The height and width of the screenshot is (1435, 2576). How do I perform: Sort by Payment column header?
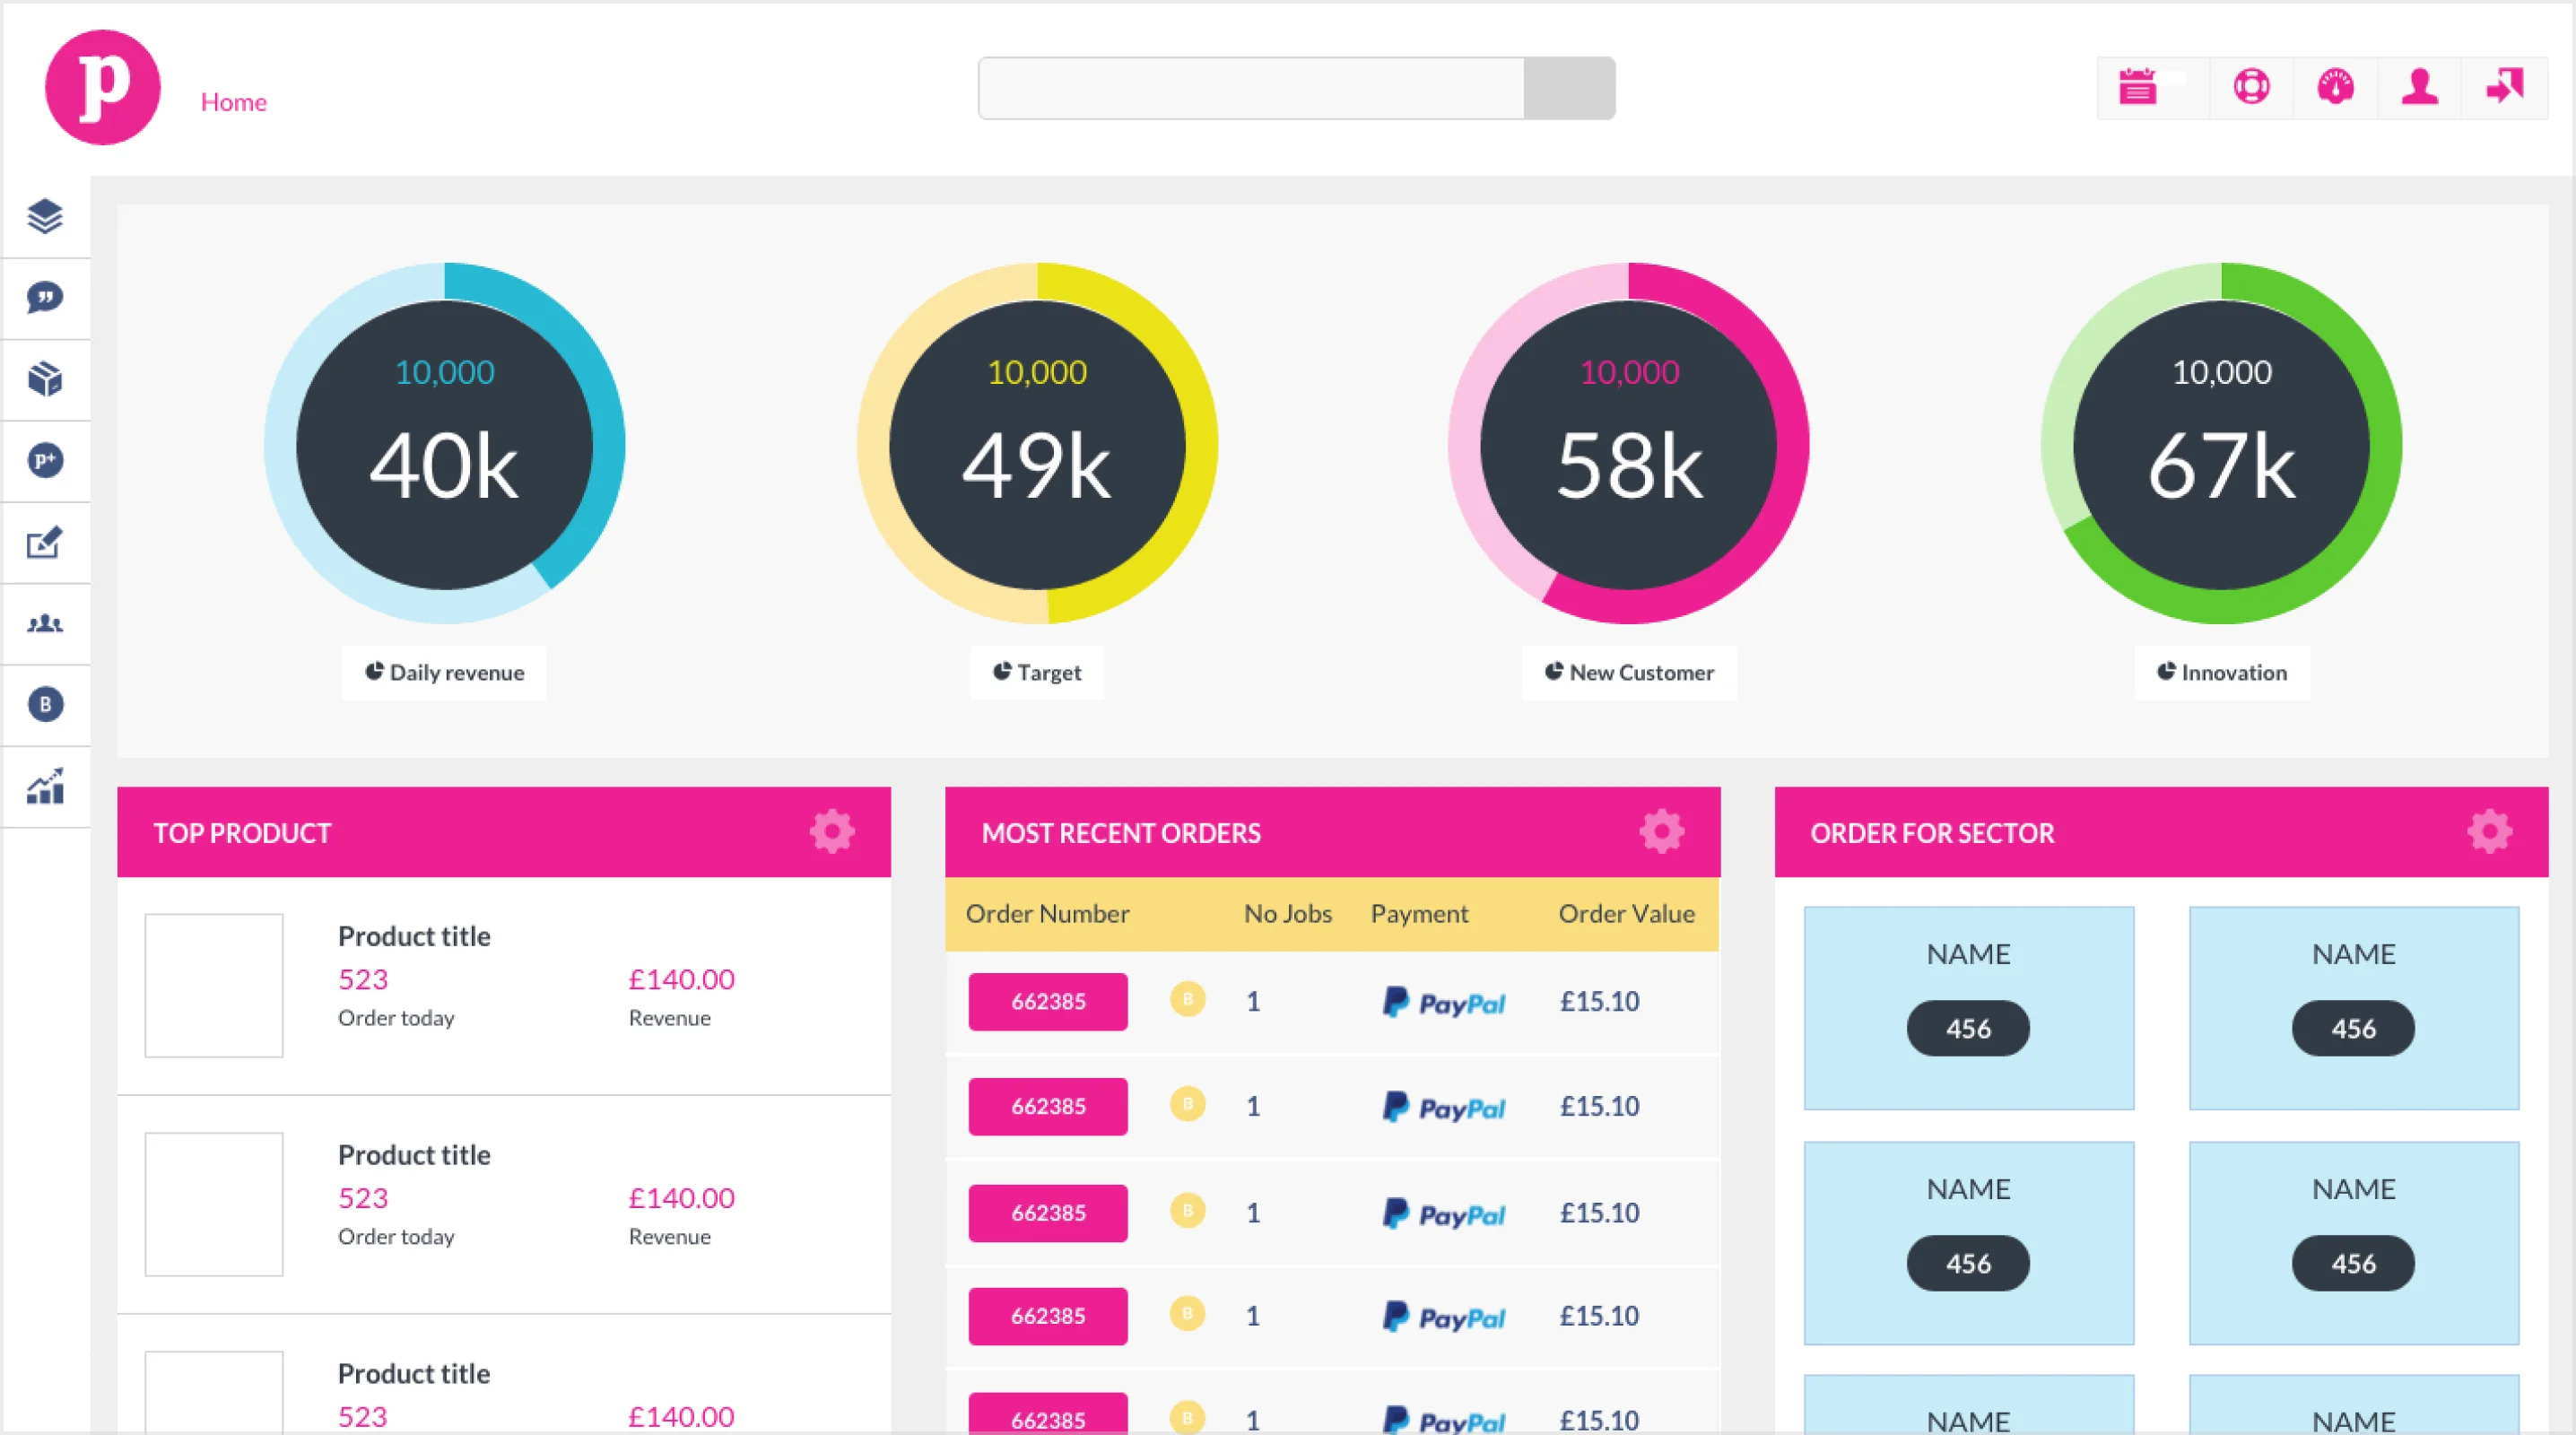1419,914
